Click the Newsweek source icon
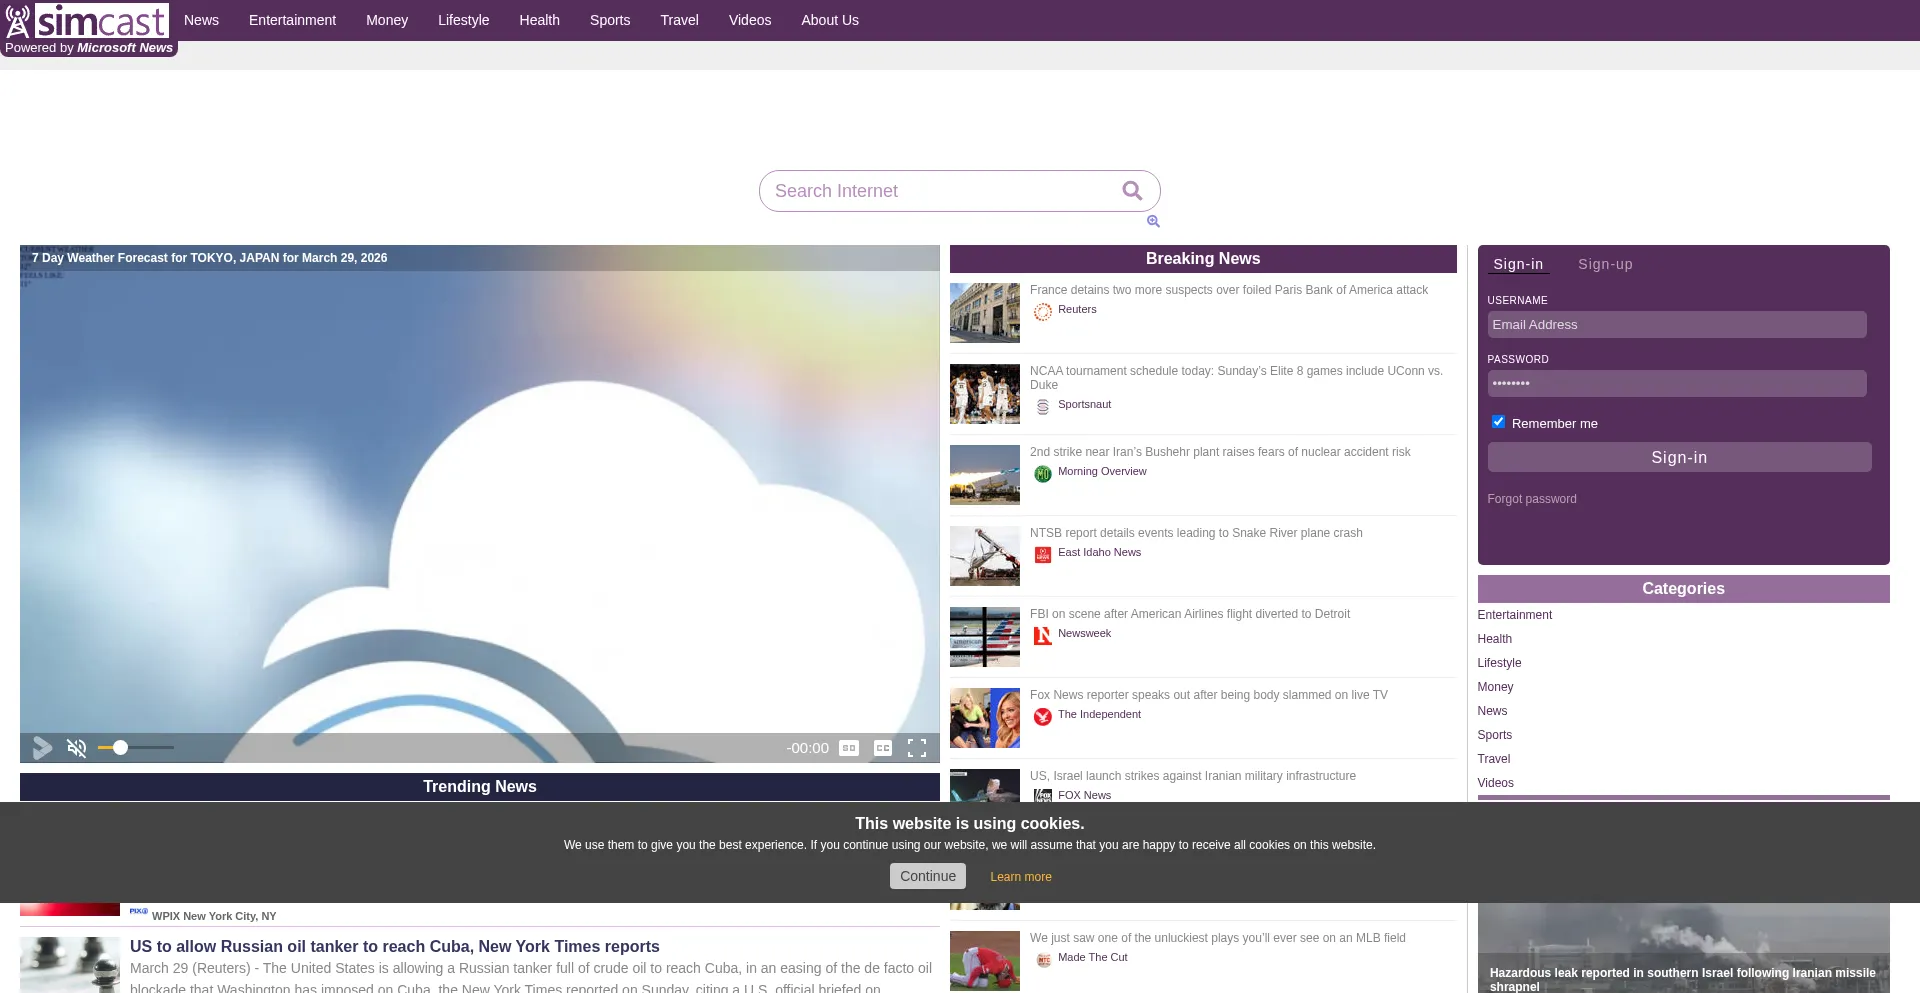Viewport: 1920px width, 993px height. (x=1043, y=636)
